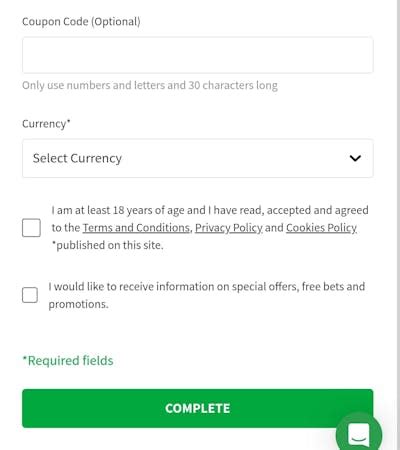400x450 pixels.
Task: Click the "*published on this site." text
Action: pos(108,245)
